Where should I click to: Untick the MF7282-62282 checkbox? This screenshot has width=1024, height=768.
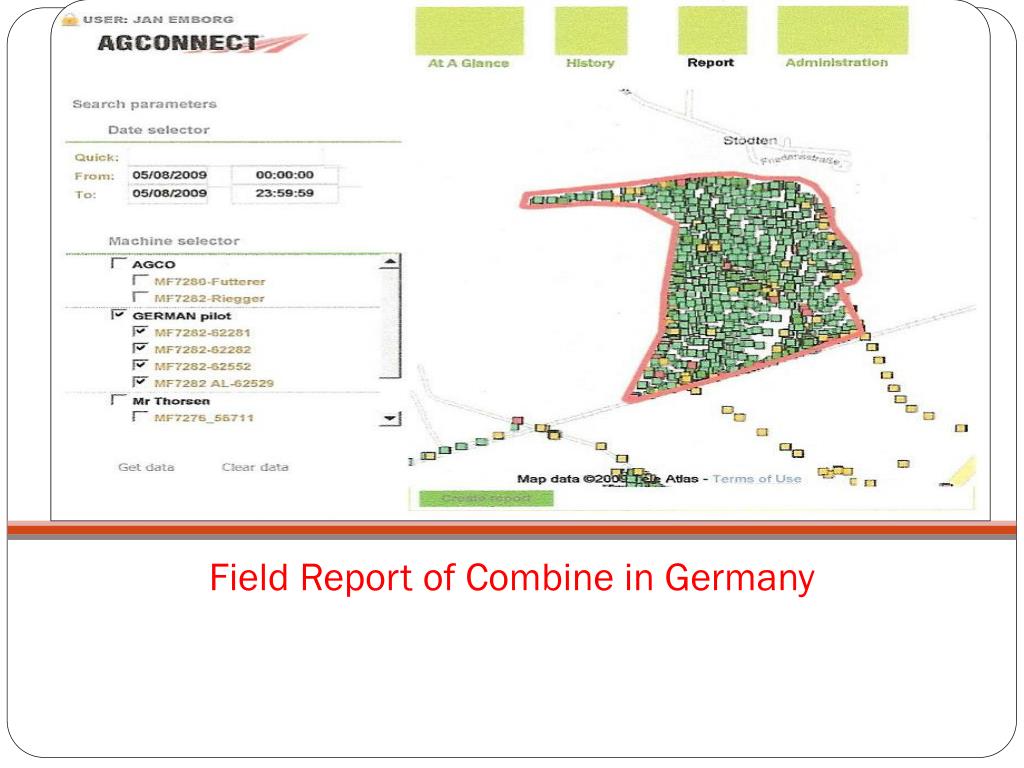[x=139, y=349]
